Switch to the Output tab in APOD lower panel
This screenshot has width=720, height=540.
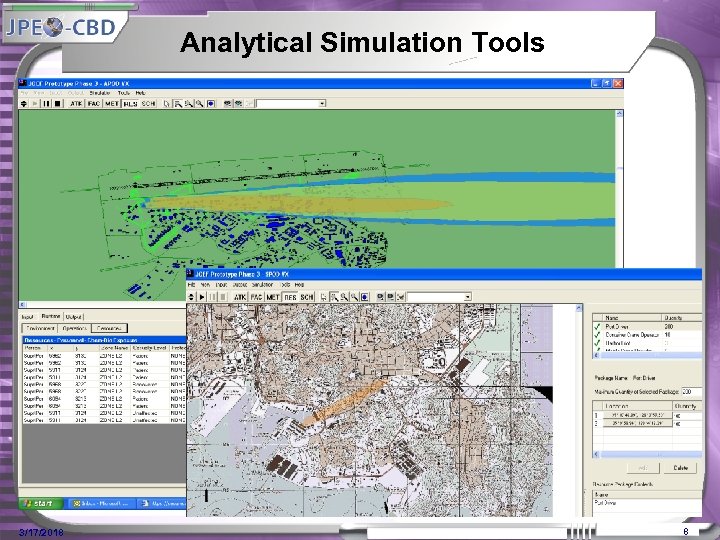(73, 317)
